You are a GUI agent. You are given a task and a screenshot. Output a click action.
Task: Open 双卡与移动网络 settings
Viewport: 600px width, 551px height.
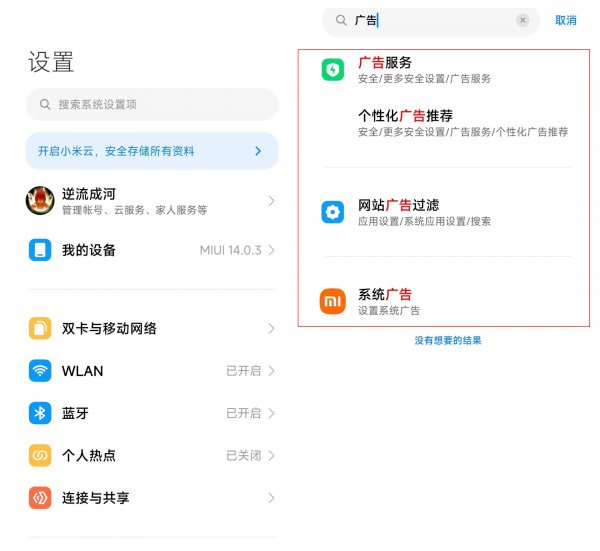152,328
